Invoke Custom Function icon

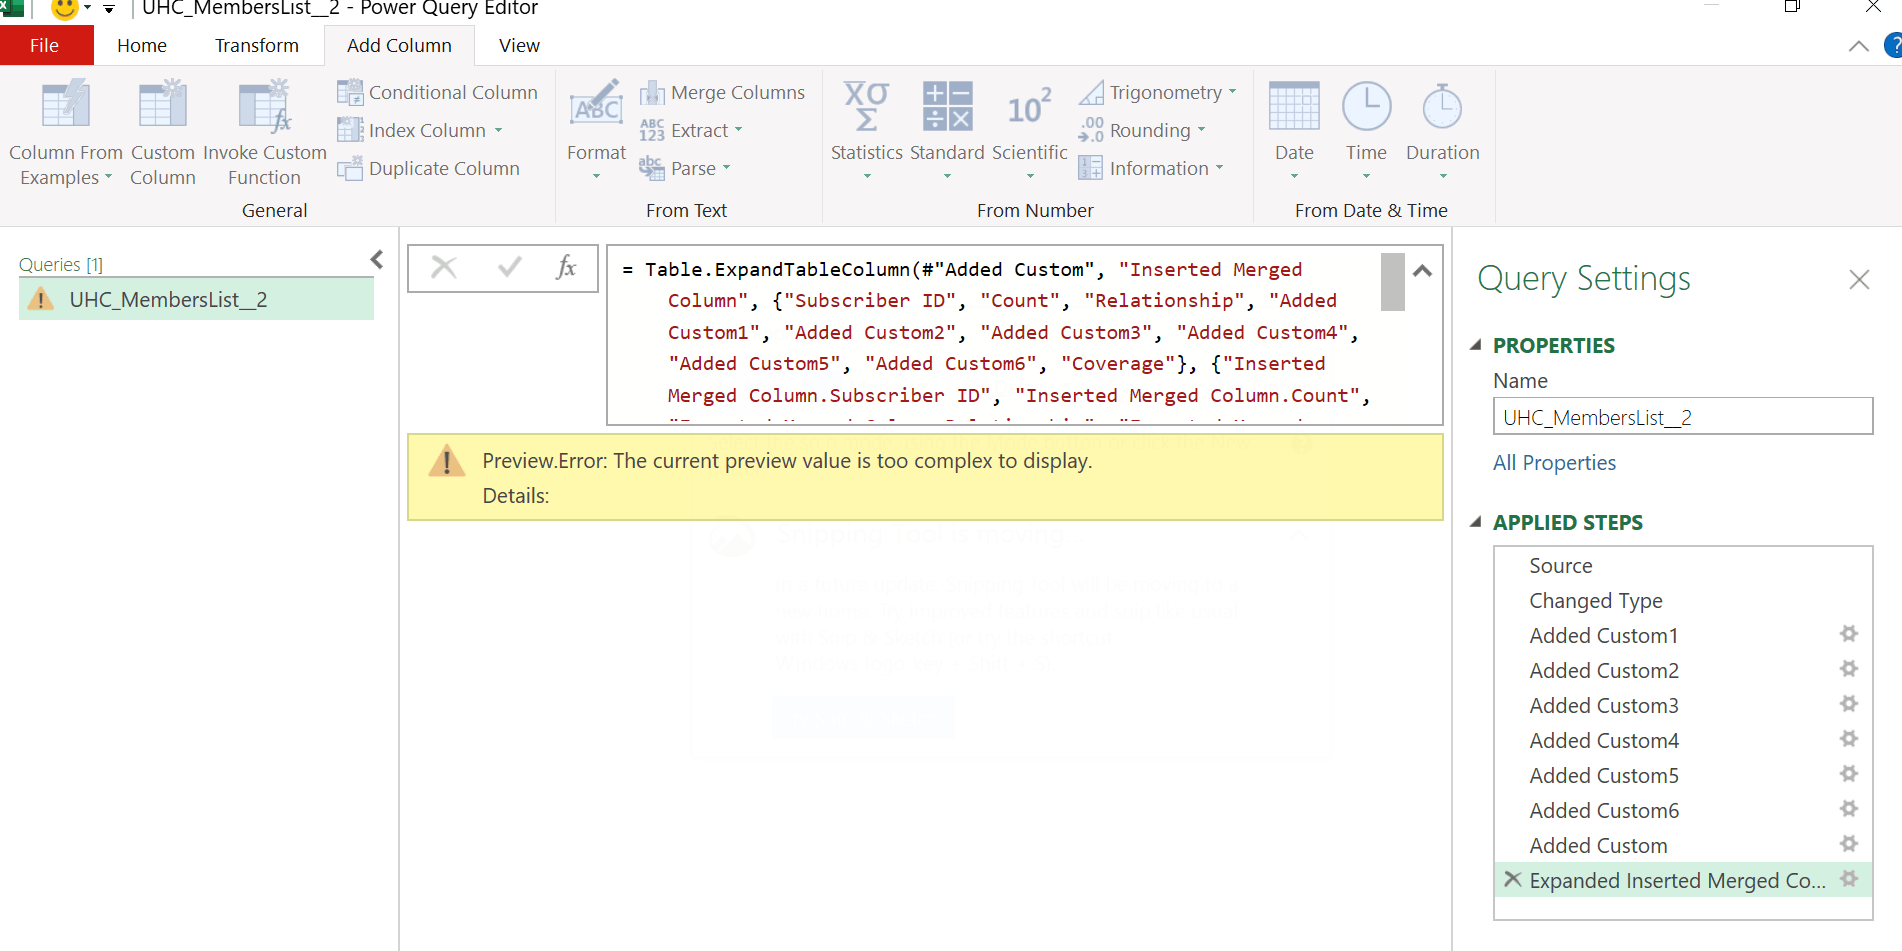(x=265, y=107)
